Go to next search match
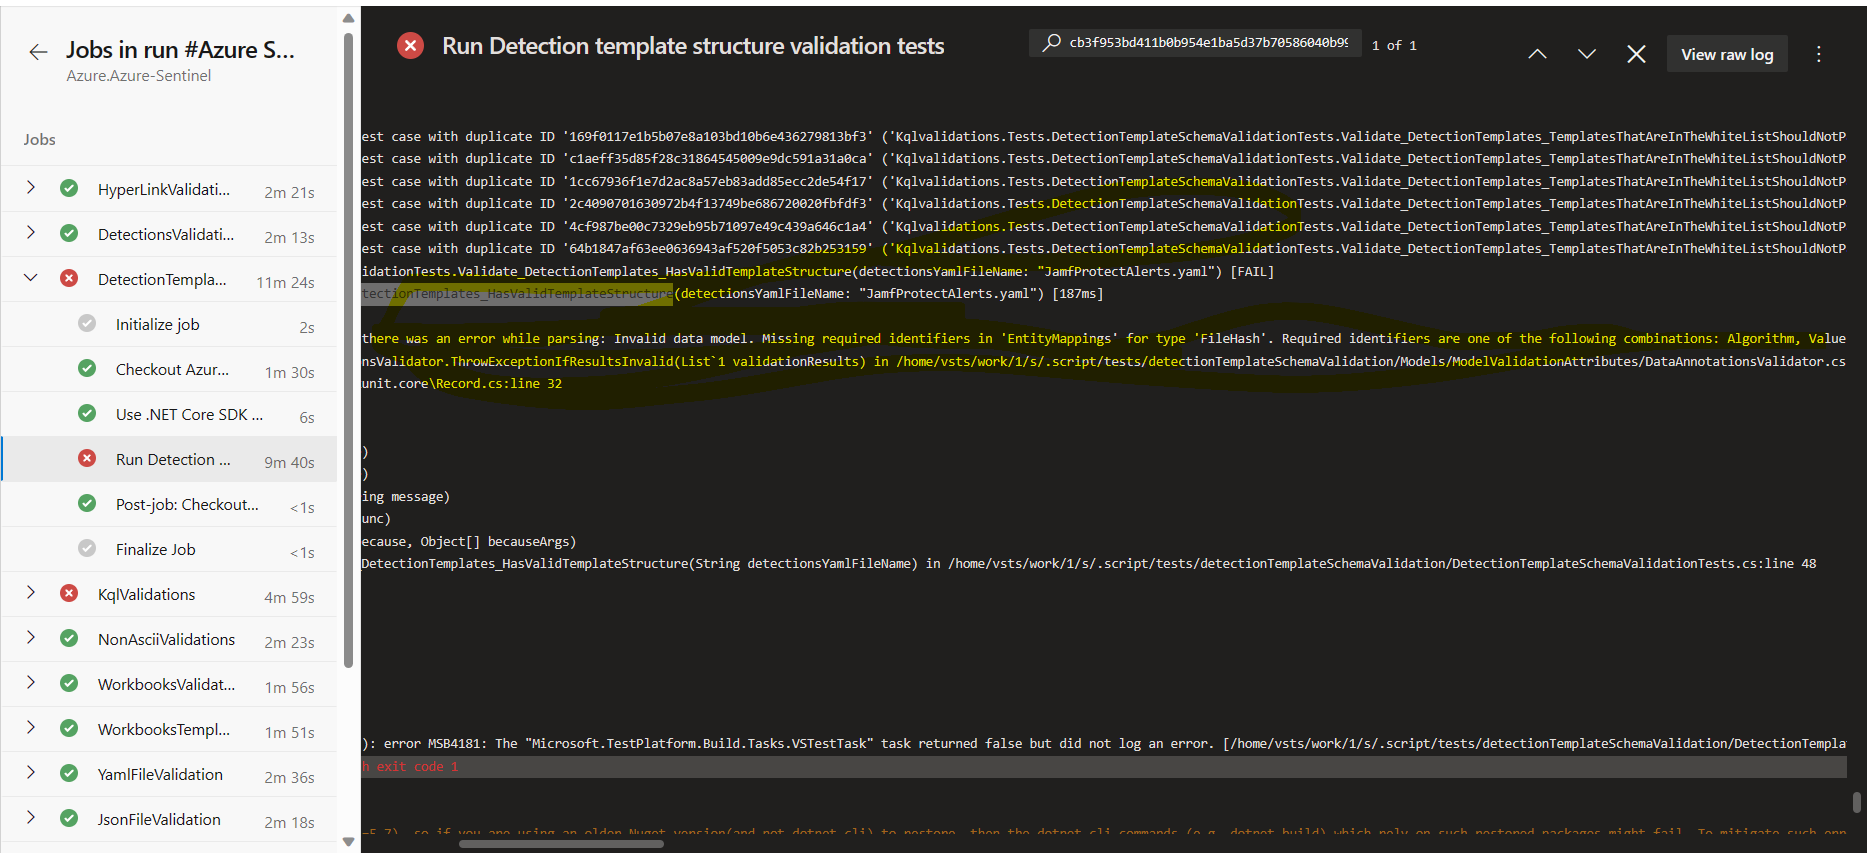 pos(1587,54)
